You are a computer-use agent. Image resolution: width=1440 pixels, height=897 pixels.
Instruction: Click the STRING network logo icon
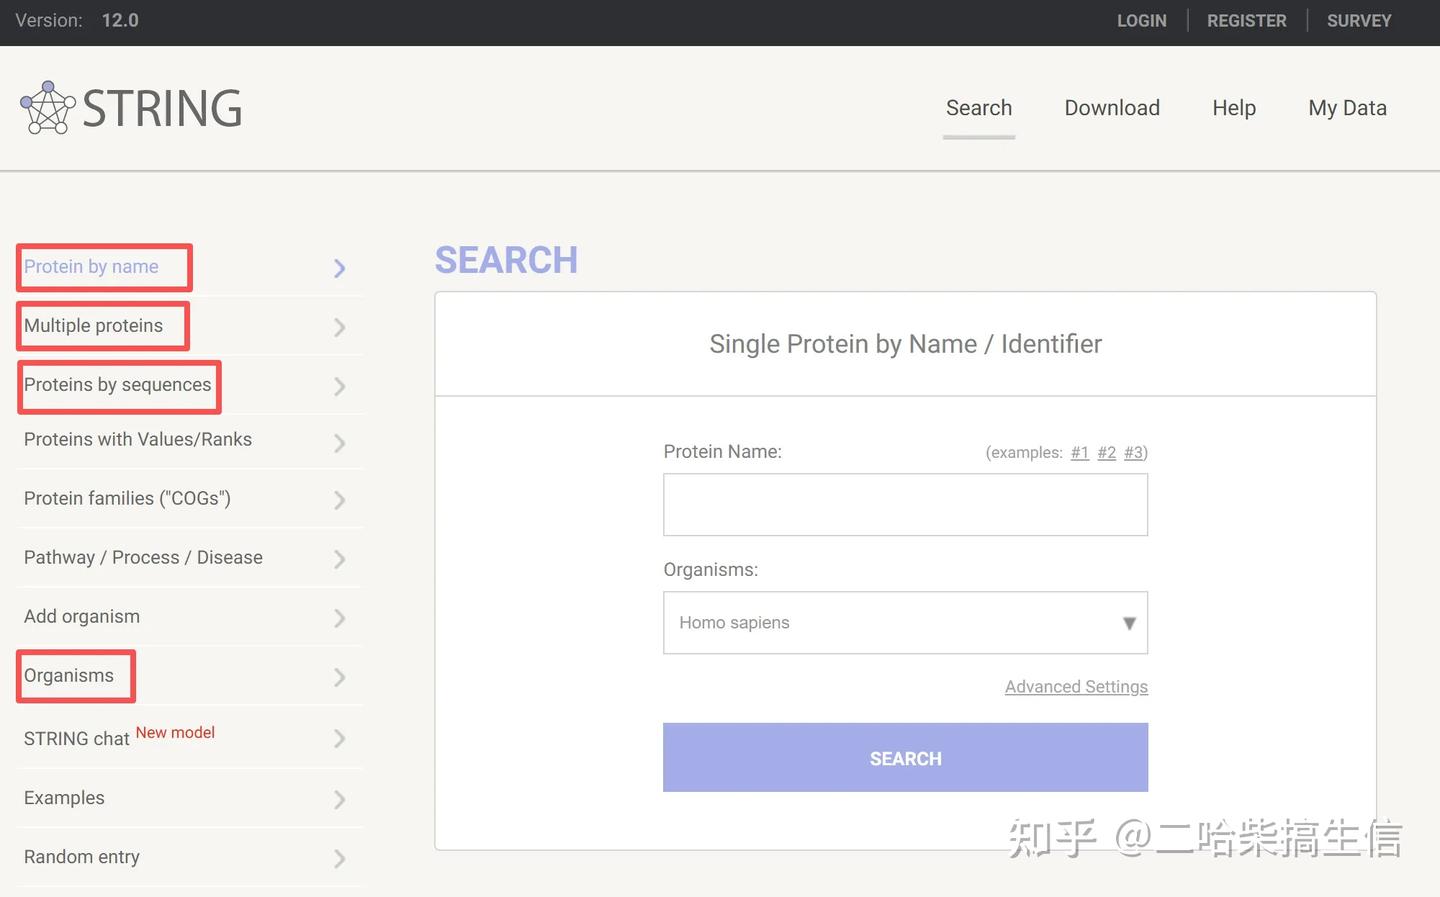(x=48, y=108)
